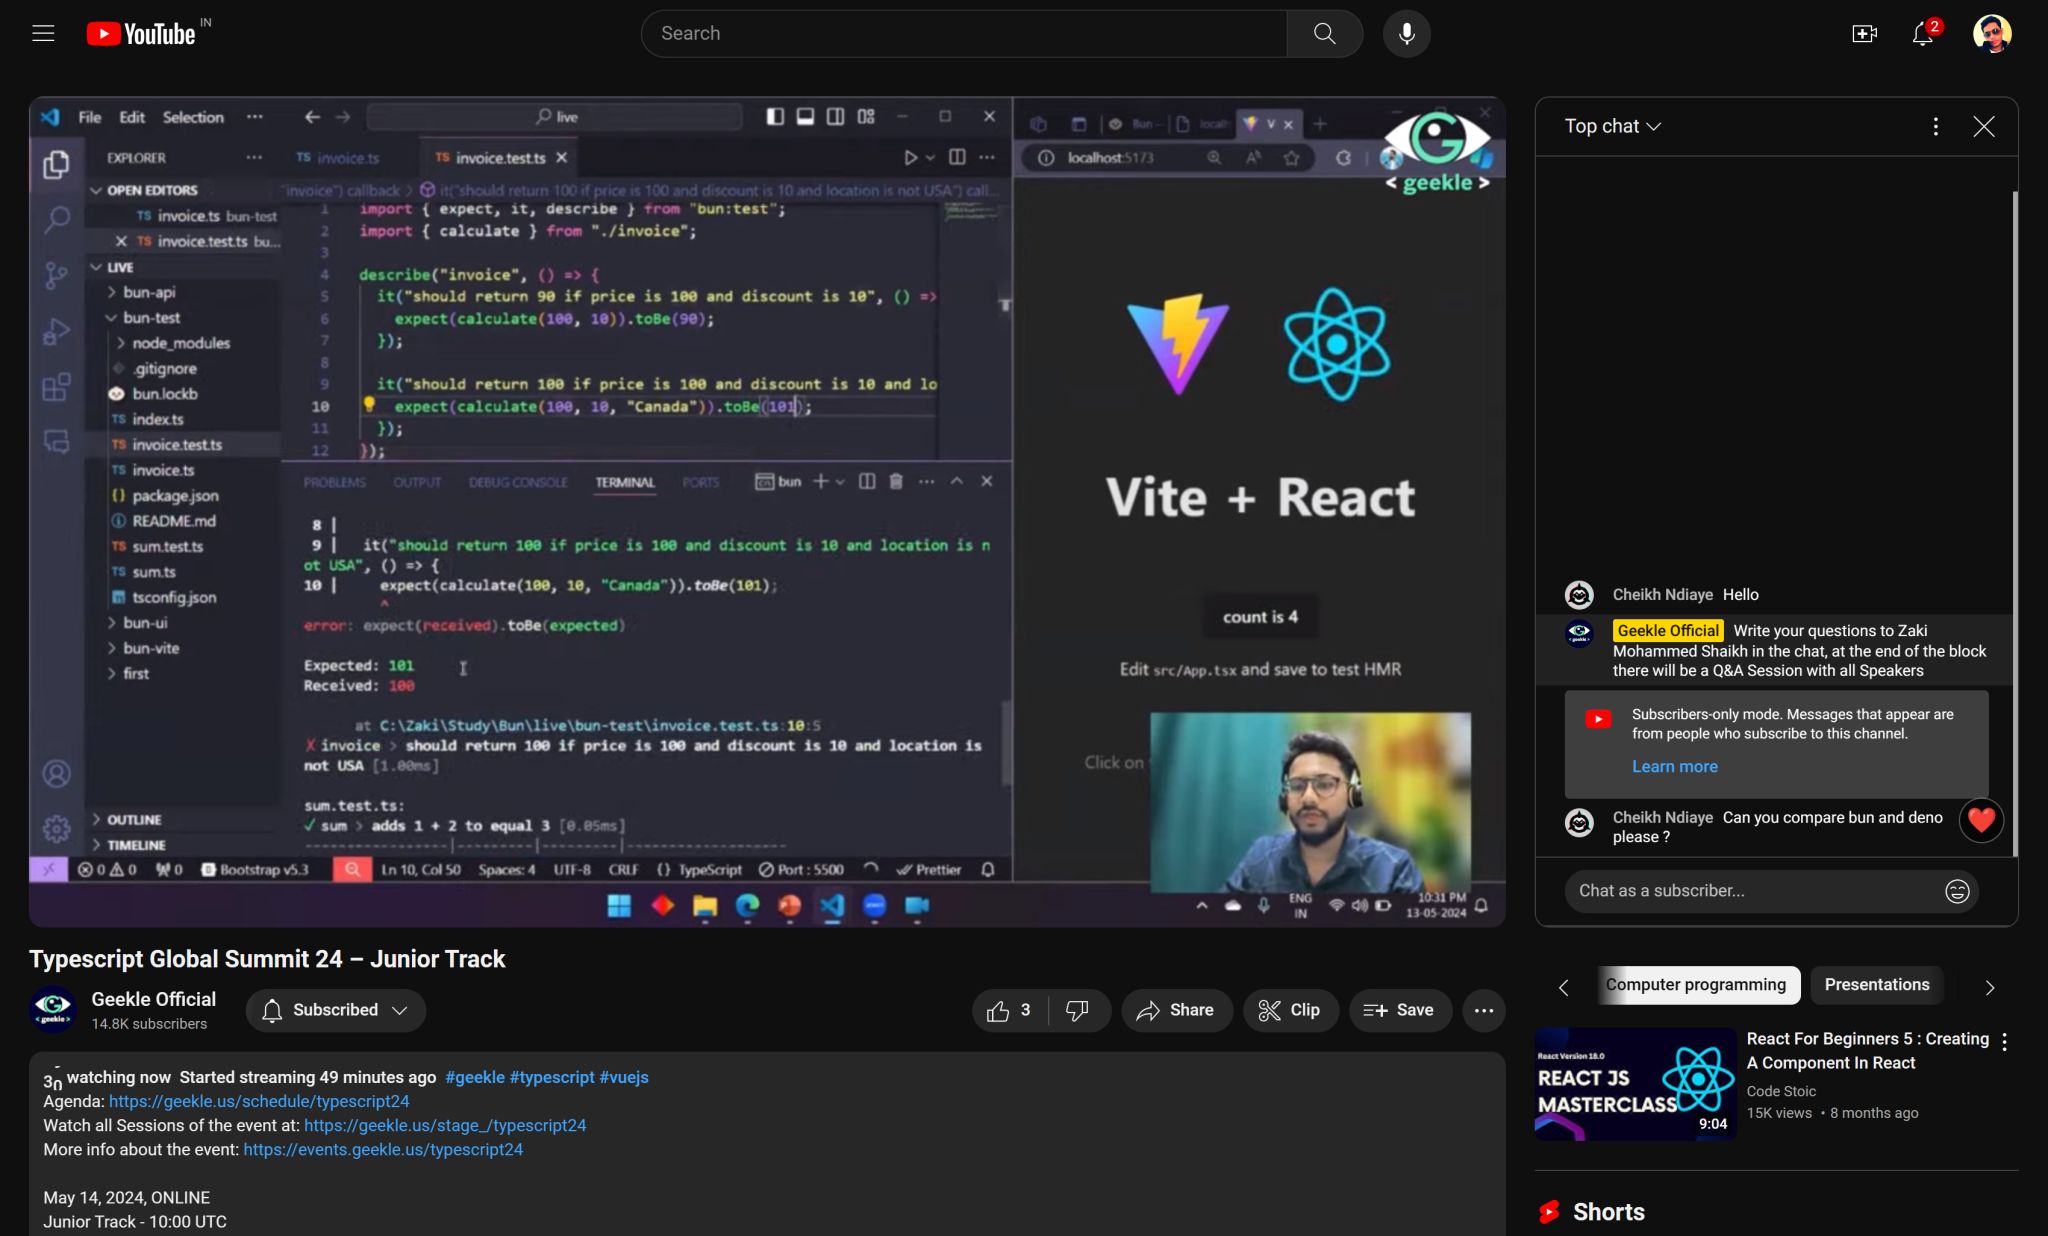Select the Computer programming chip
This screenshot has width=2048, height=1236.
click(1696, 985)
